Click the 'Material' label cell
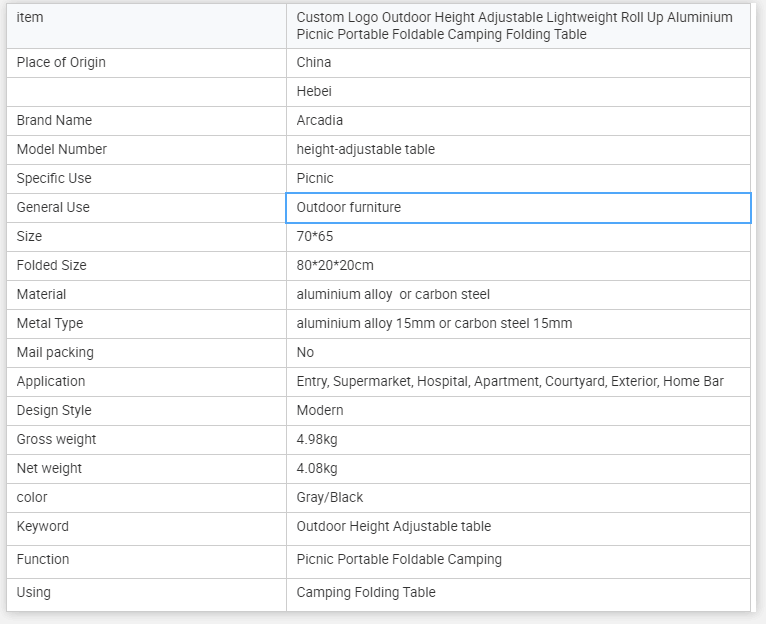 (42, 294)
